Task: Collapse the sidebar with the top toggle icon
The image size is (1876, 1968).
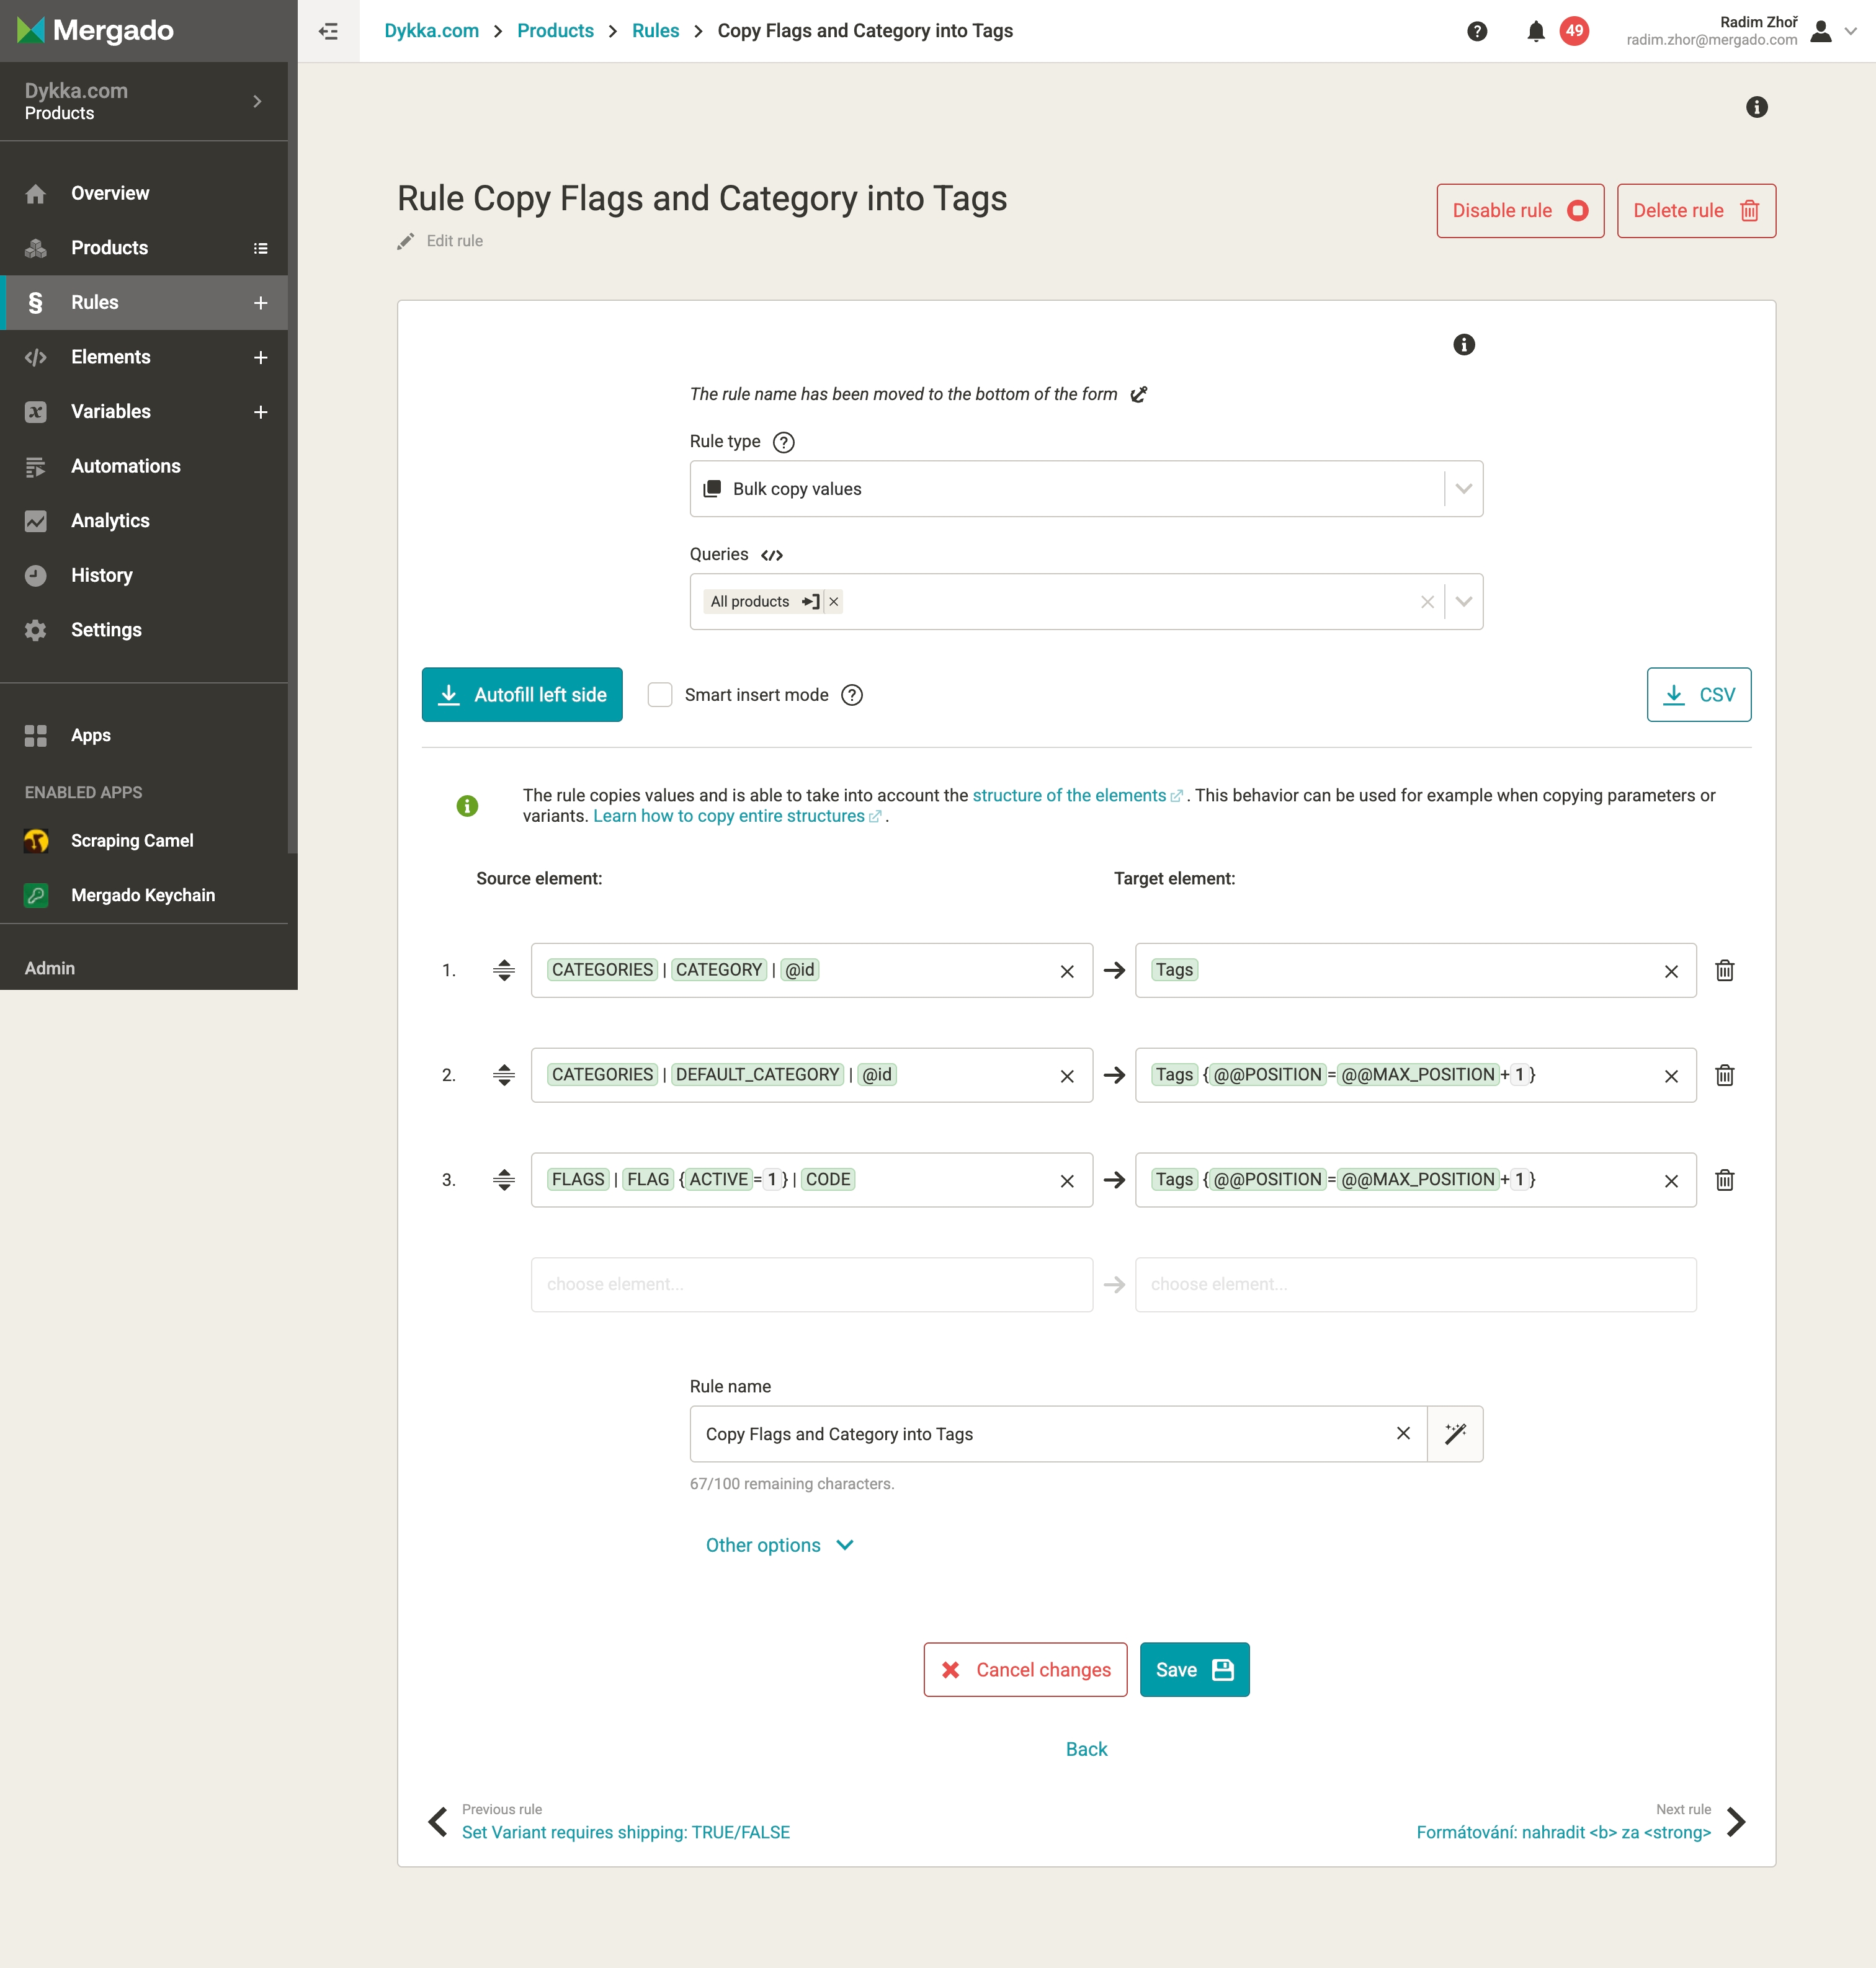Action: pos(328,31)
